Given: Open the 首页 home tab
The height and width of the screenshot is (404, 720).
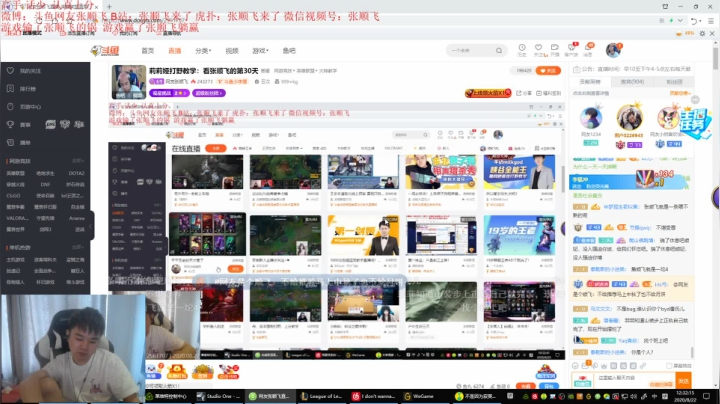Looking at the screenshot, I should click(x=147, y=50).
